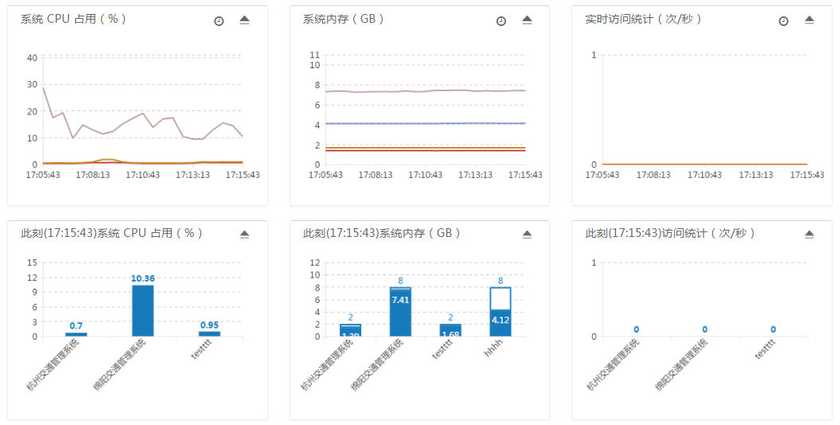
Task: Collapse the 此刻 访问统计 panel
Action: pyautogui.click(x=809, y=234)
